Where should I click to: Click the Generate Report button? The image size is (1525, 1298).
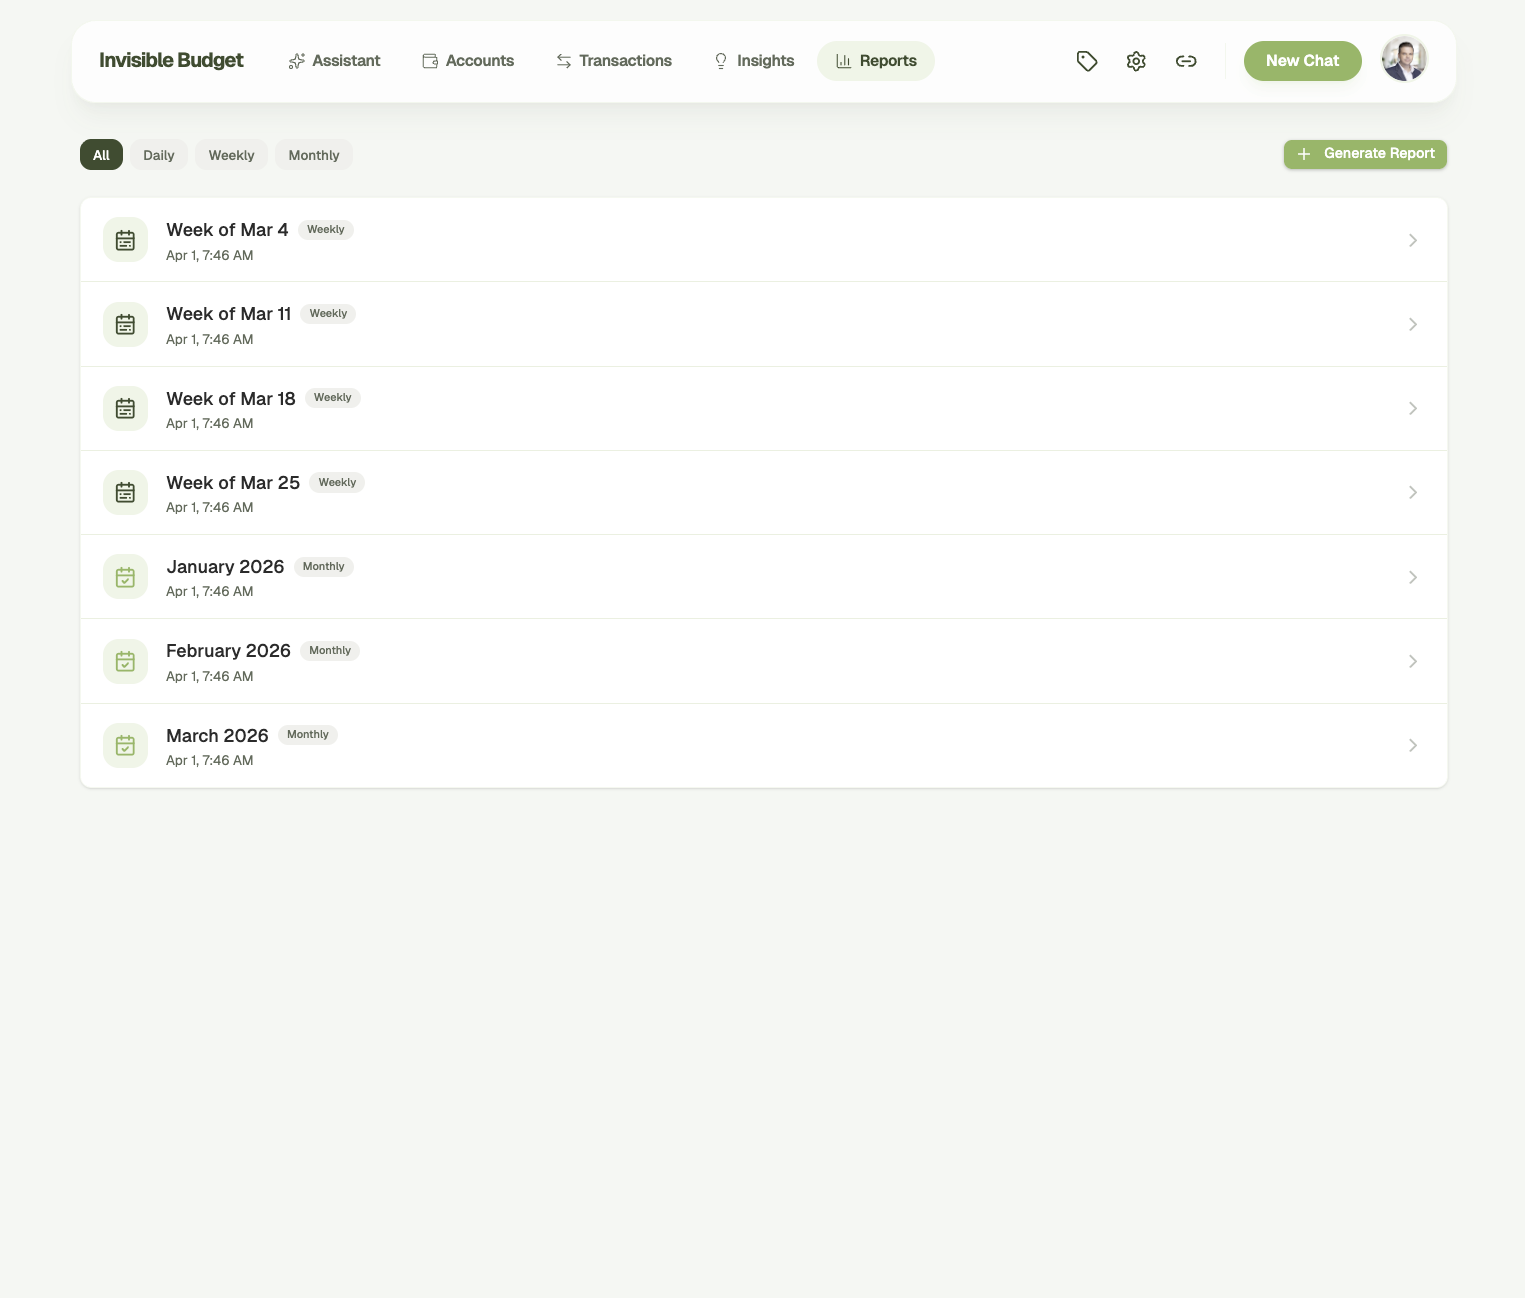tap(1365, 154)
